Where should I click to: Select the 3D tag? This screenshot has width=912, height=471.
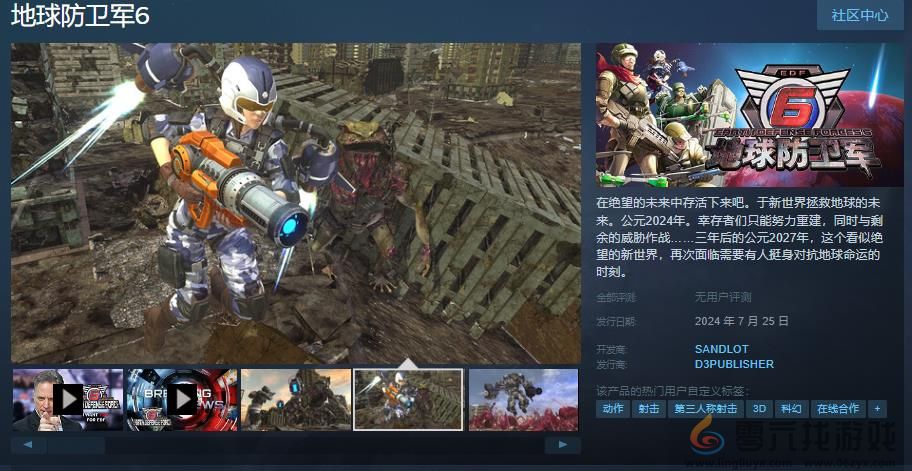[759, 408]
